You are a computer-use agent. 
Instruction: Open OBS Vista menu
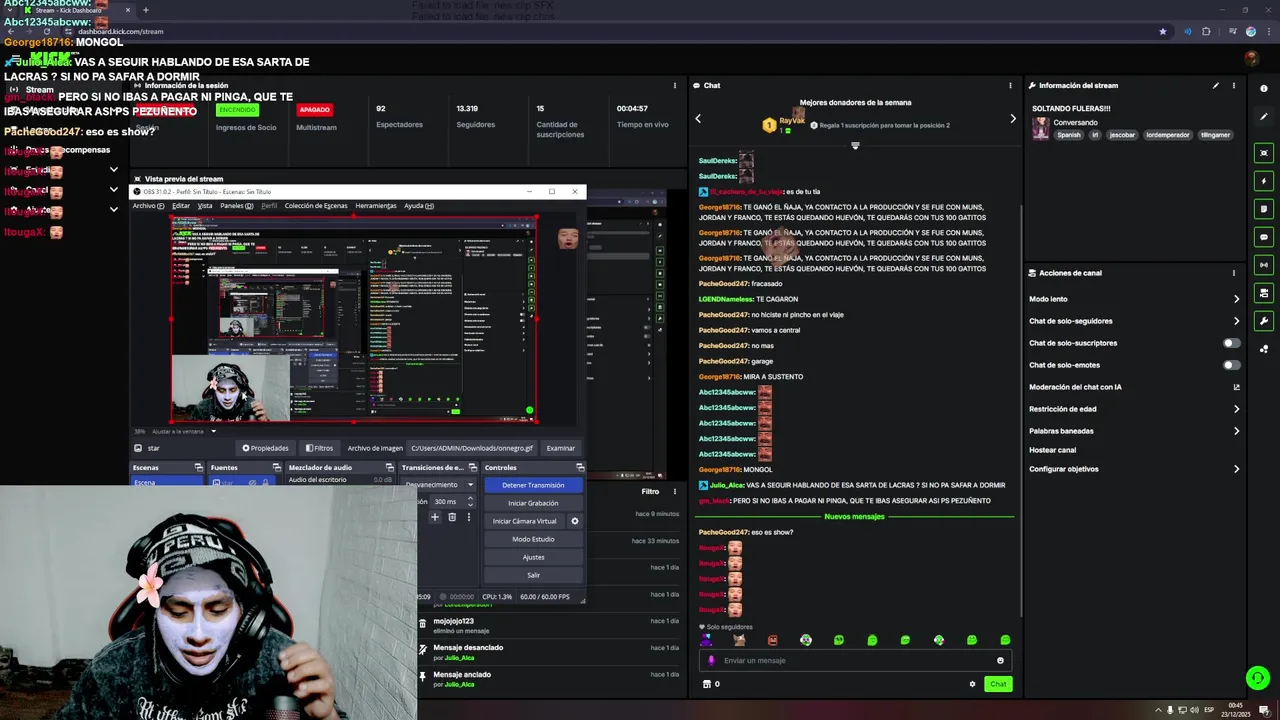[205, 206]
